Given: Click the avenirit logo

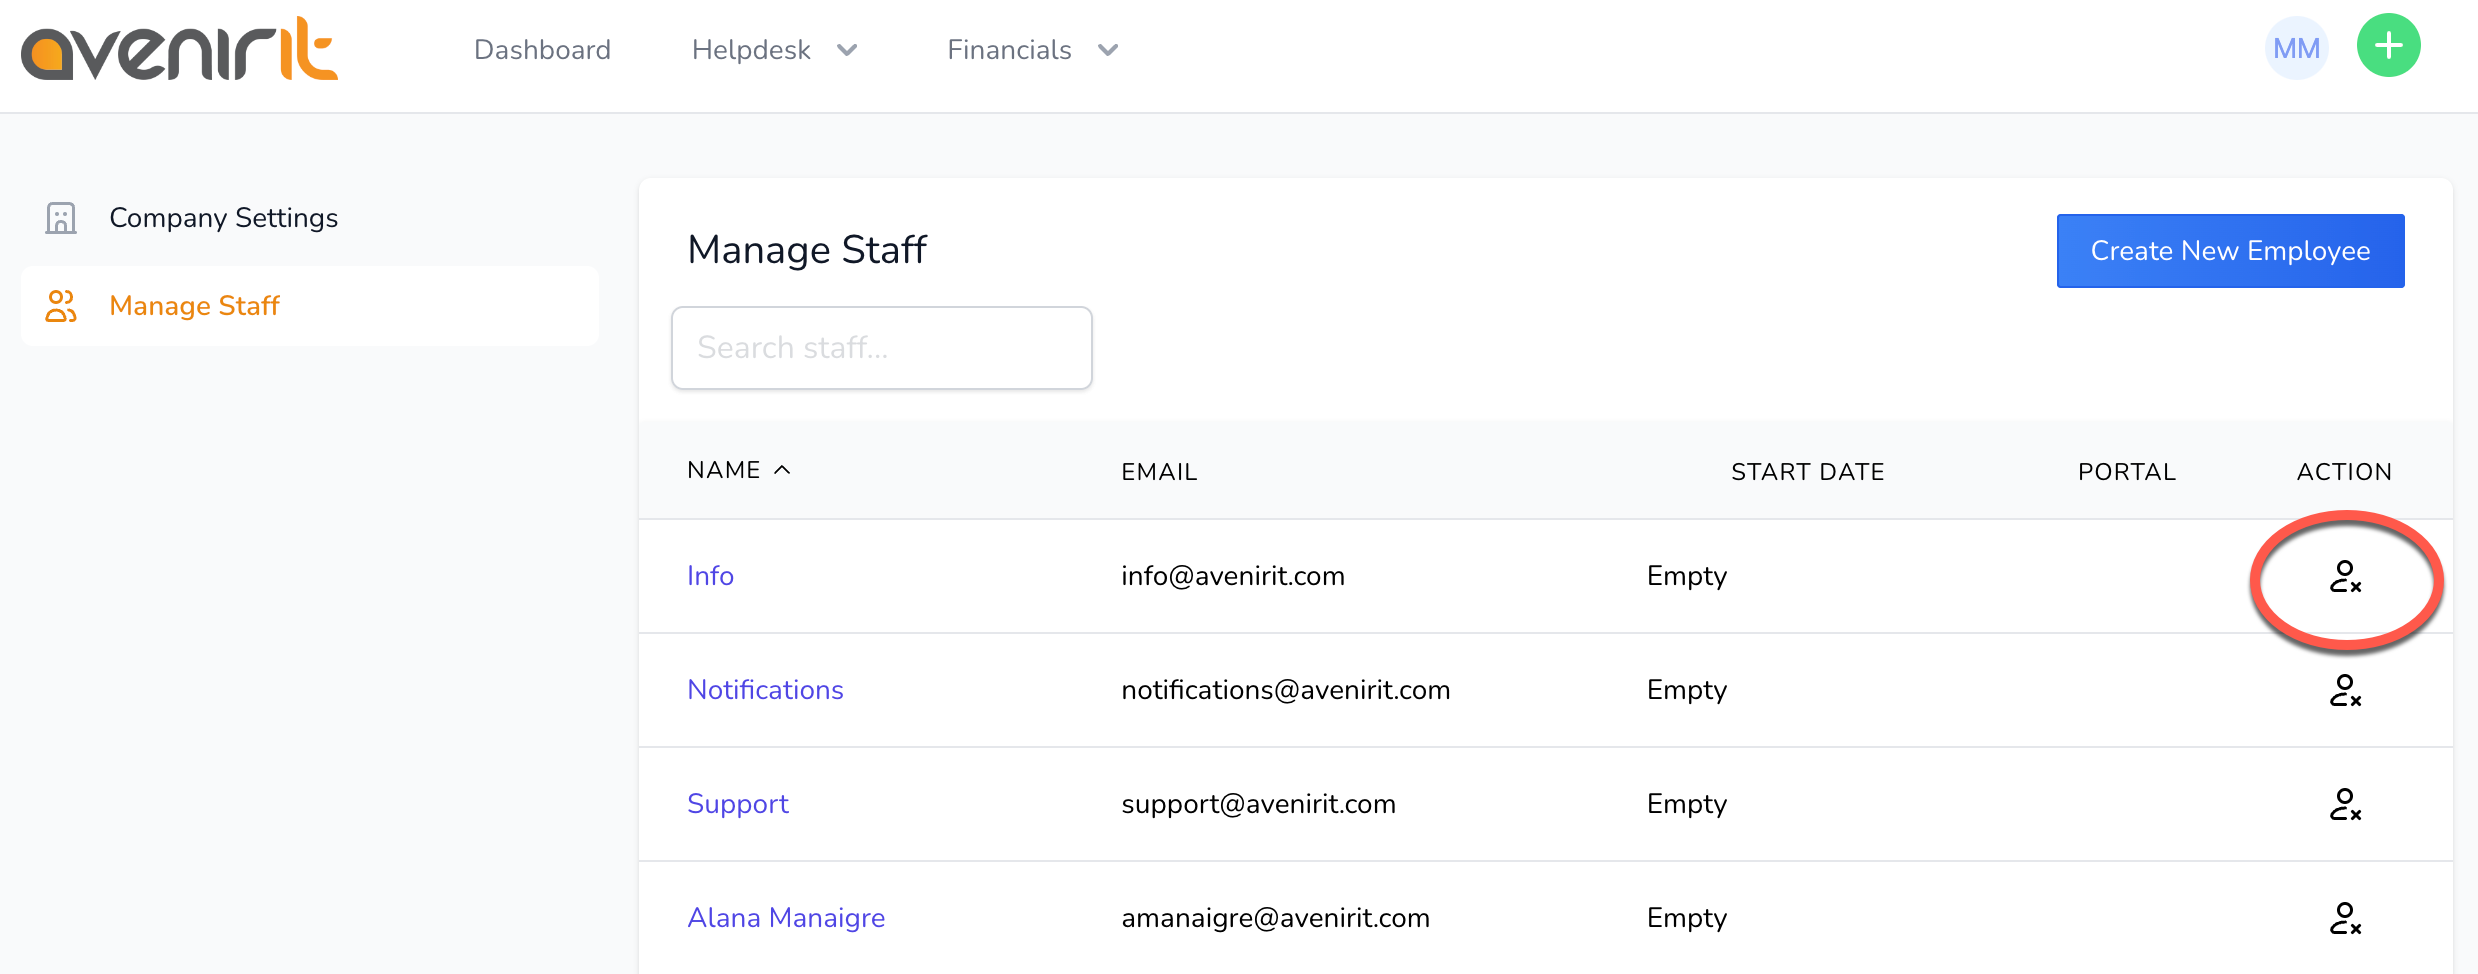Looking at the screenshot, I should (x=180, y=48).
